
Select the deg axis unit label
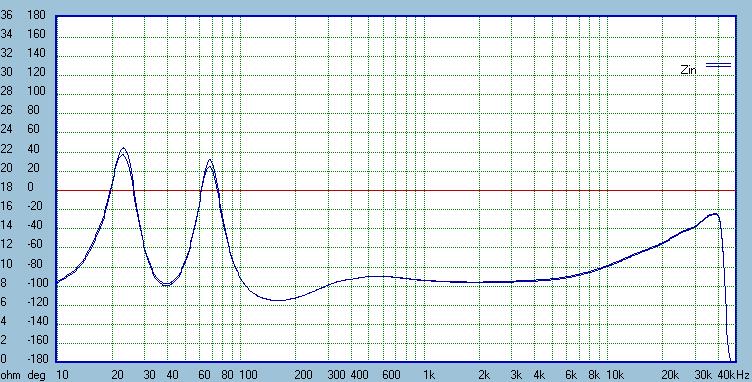click(36, 375)
